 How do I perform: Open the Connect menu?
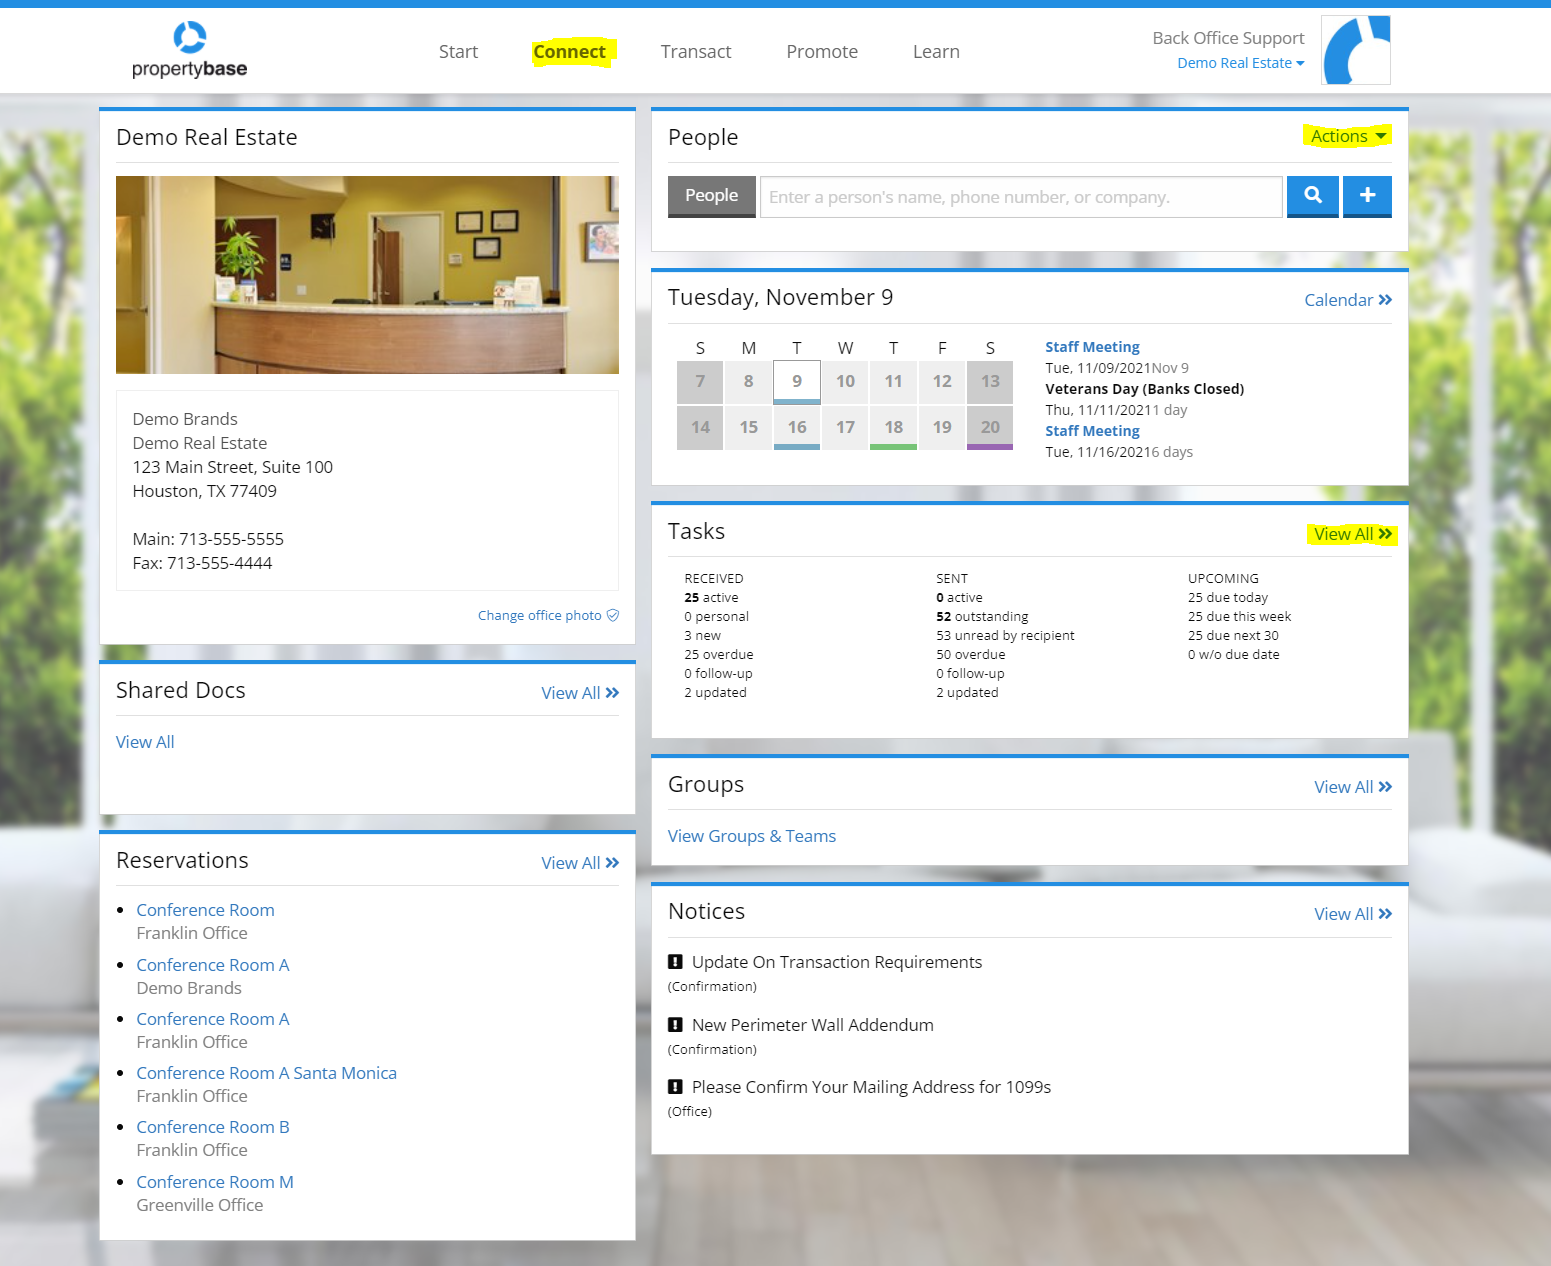(x=569, y=52)
